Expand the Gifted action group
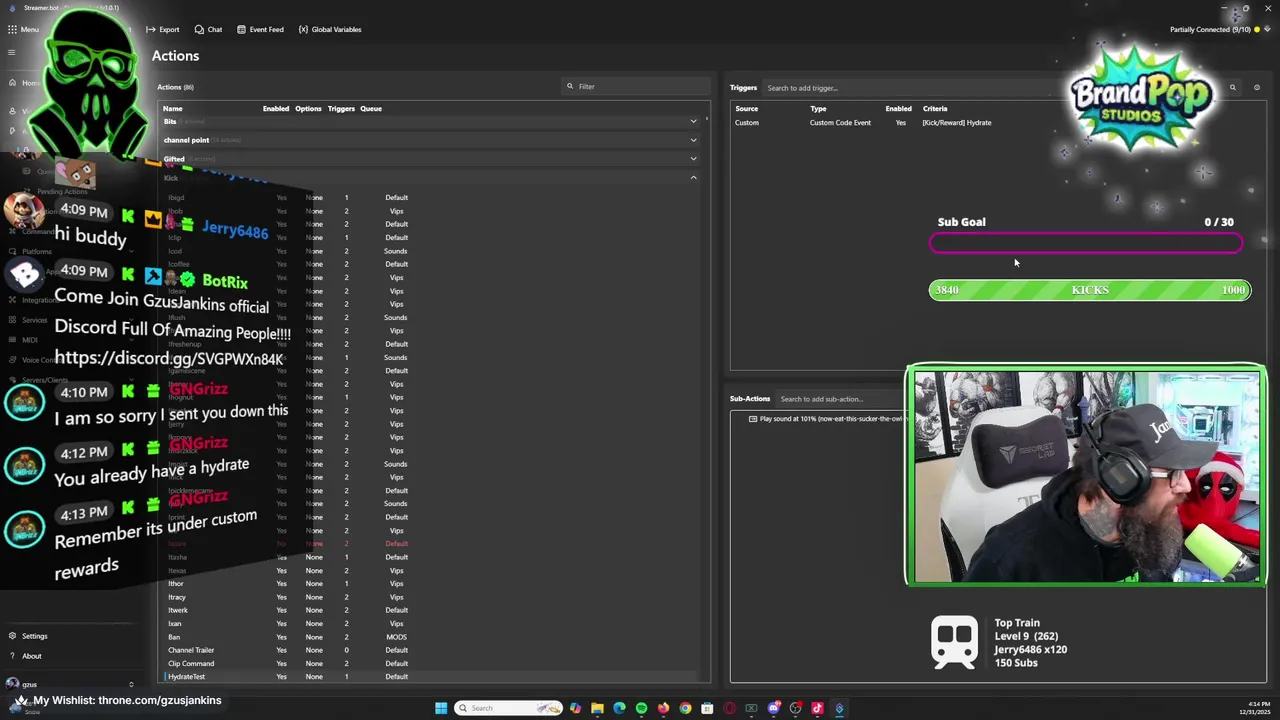1280x720 pixels. tap(693, 158)
